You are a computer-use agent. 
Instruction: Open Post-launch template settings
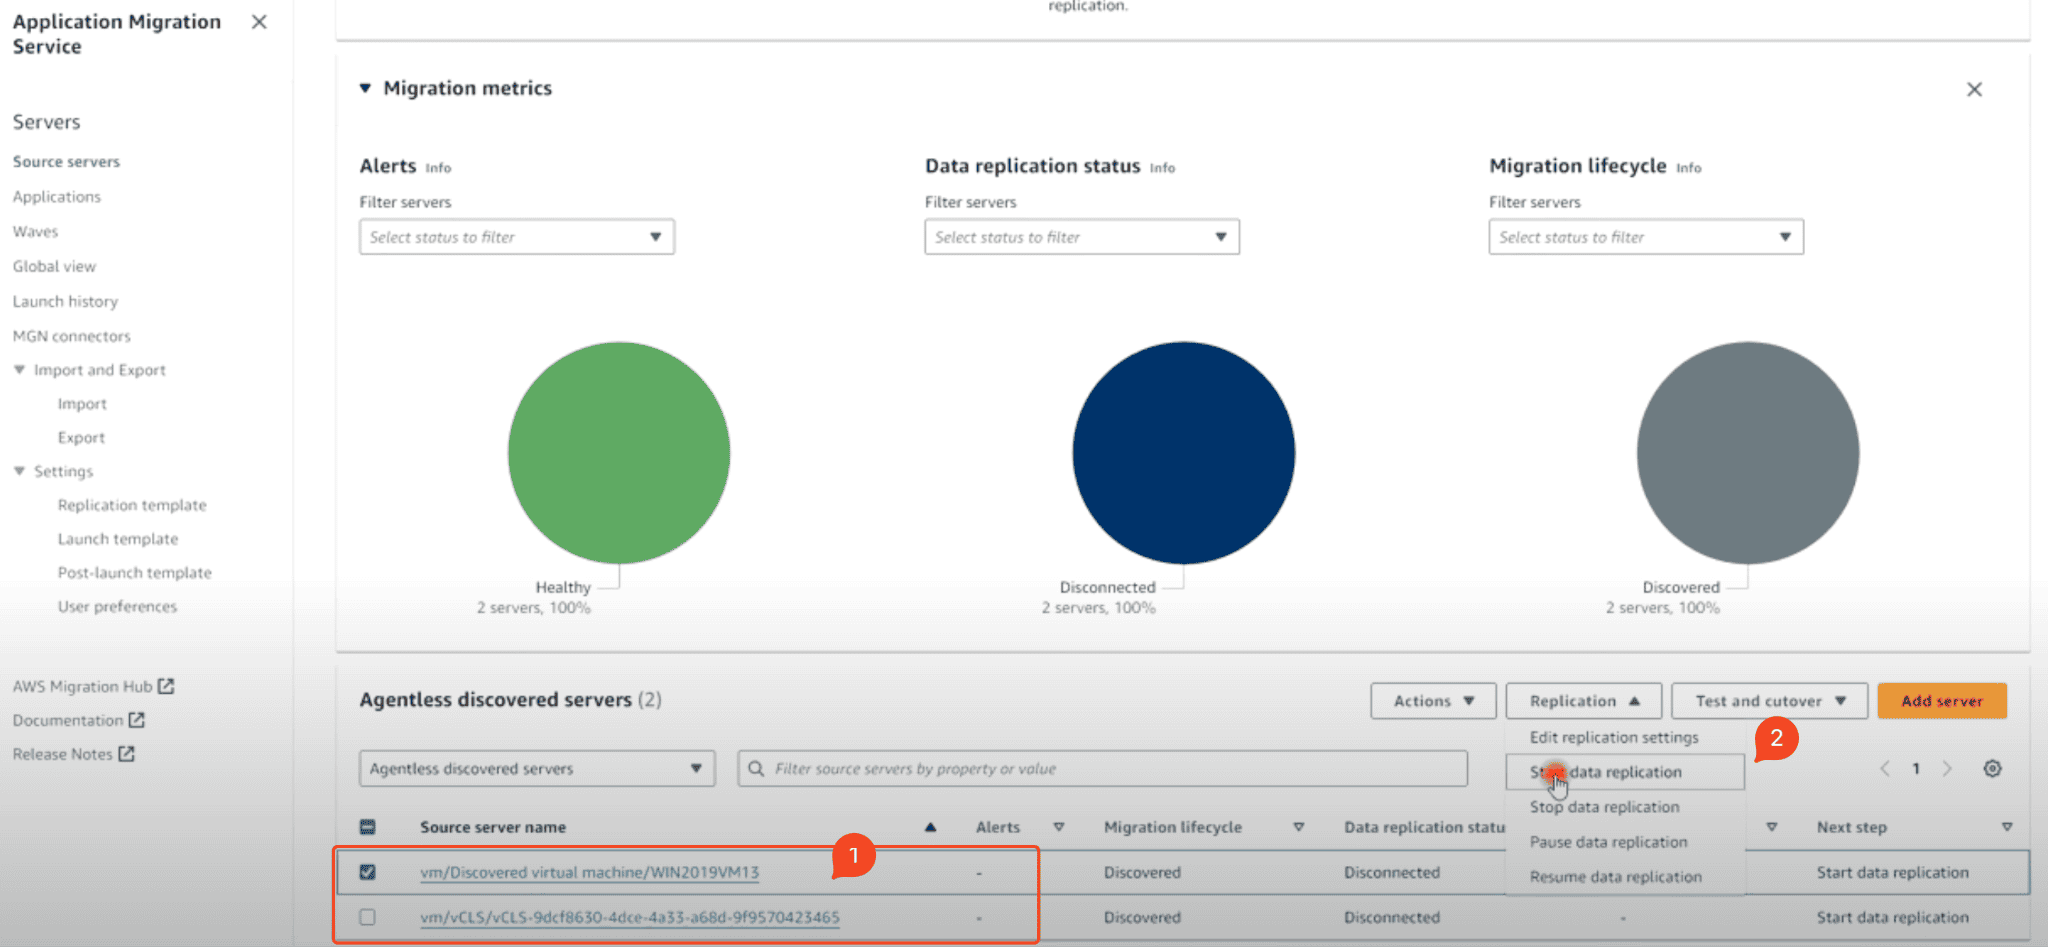[x=135, y=573]
